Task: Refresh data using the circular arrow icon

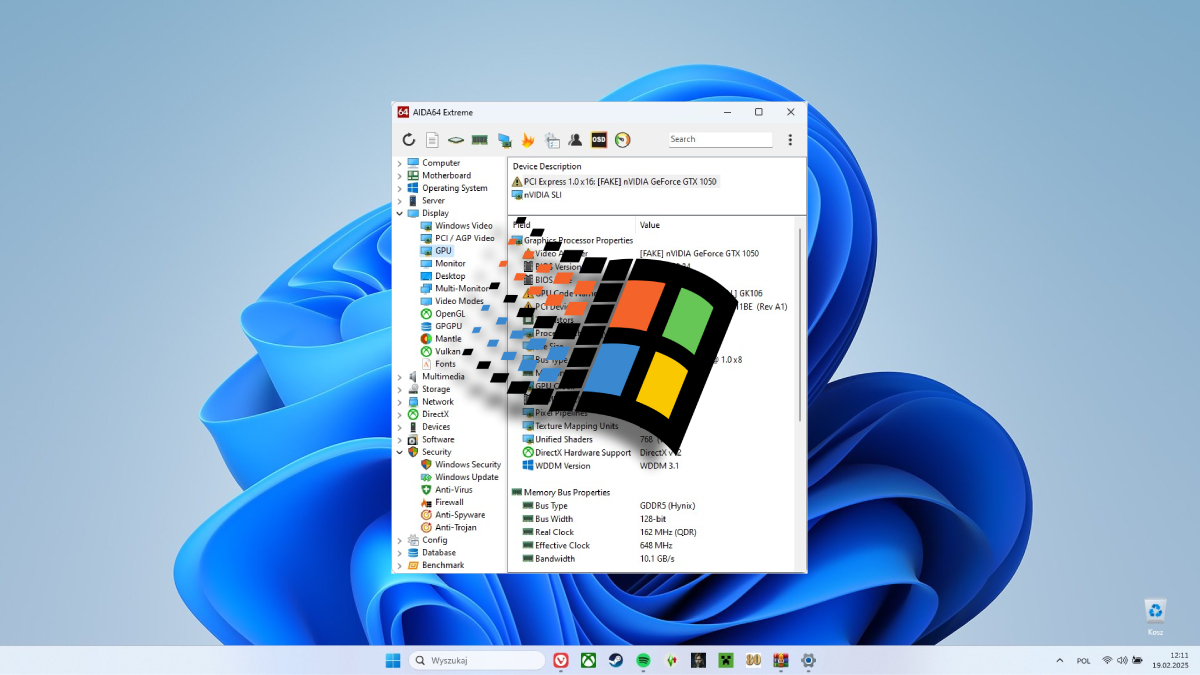Action: pyautogui.click(x=409, y=140)
